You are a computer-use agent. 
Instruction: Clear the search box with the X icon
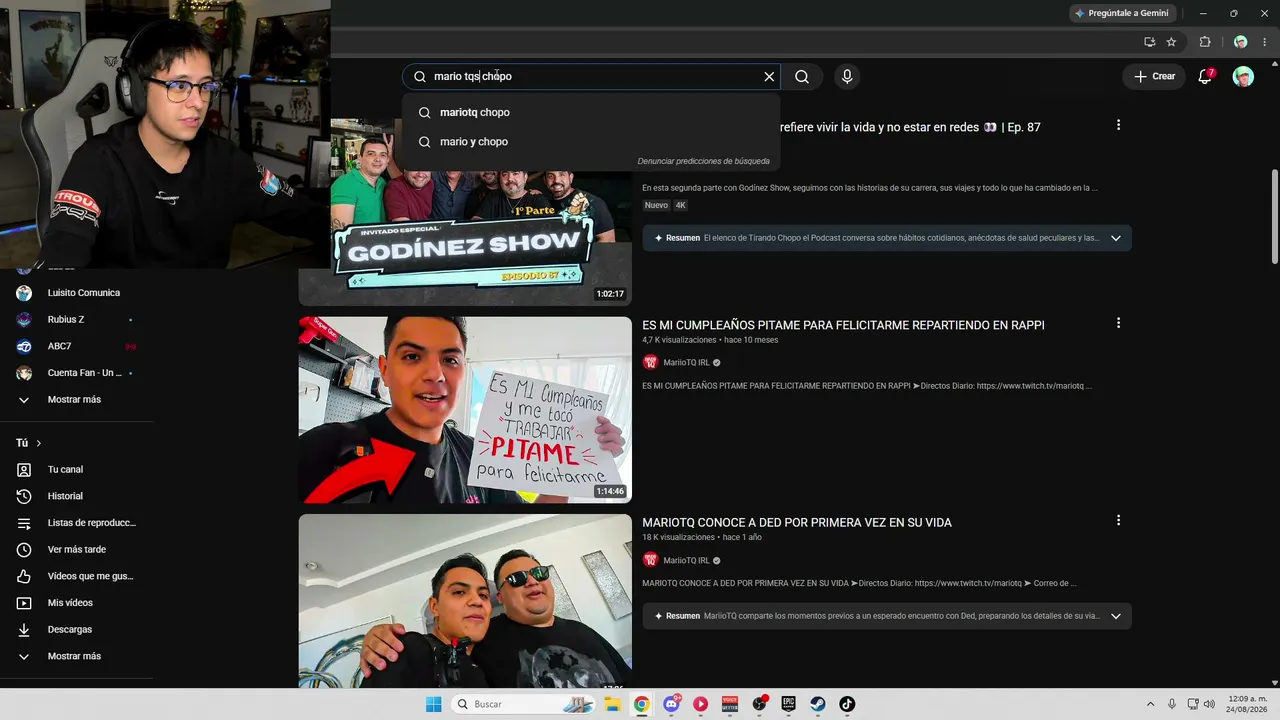[x=769, y=77]
